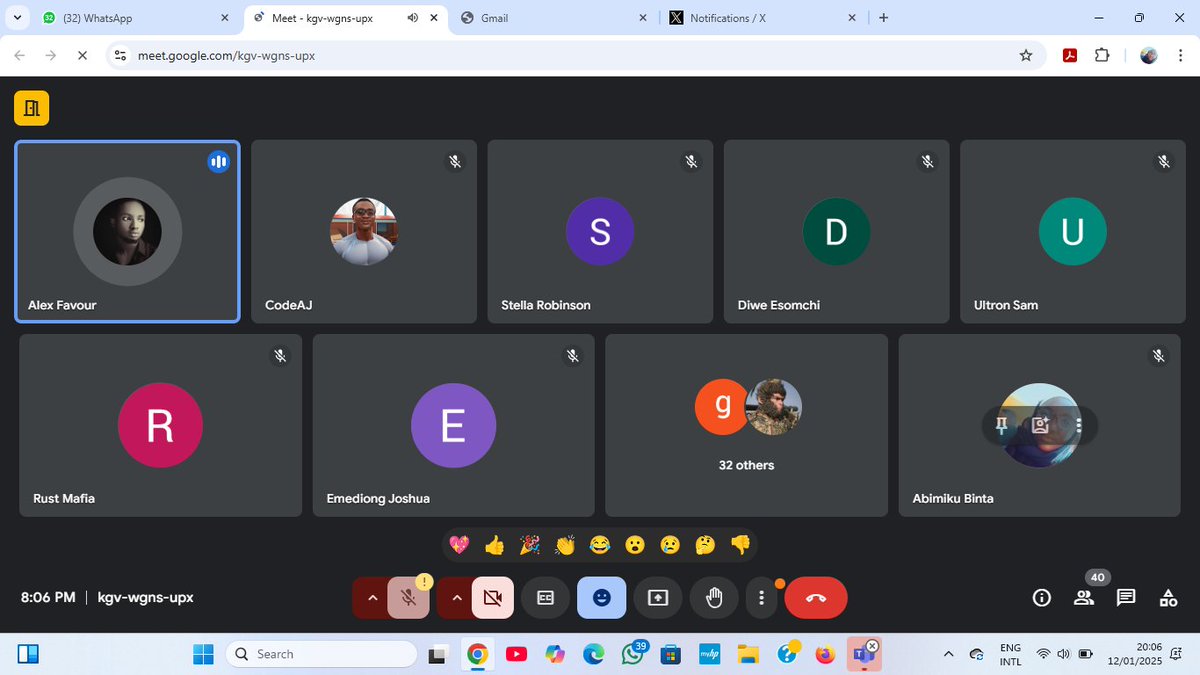Toggle the emoji reactions panel button
The image size is (1200, 675).
(x=602, y=598)
